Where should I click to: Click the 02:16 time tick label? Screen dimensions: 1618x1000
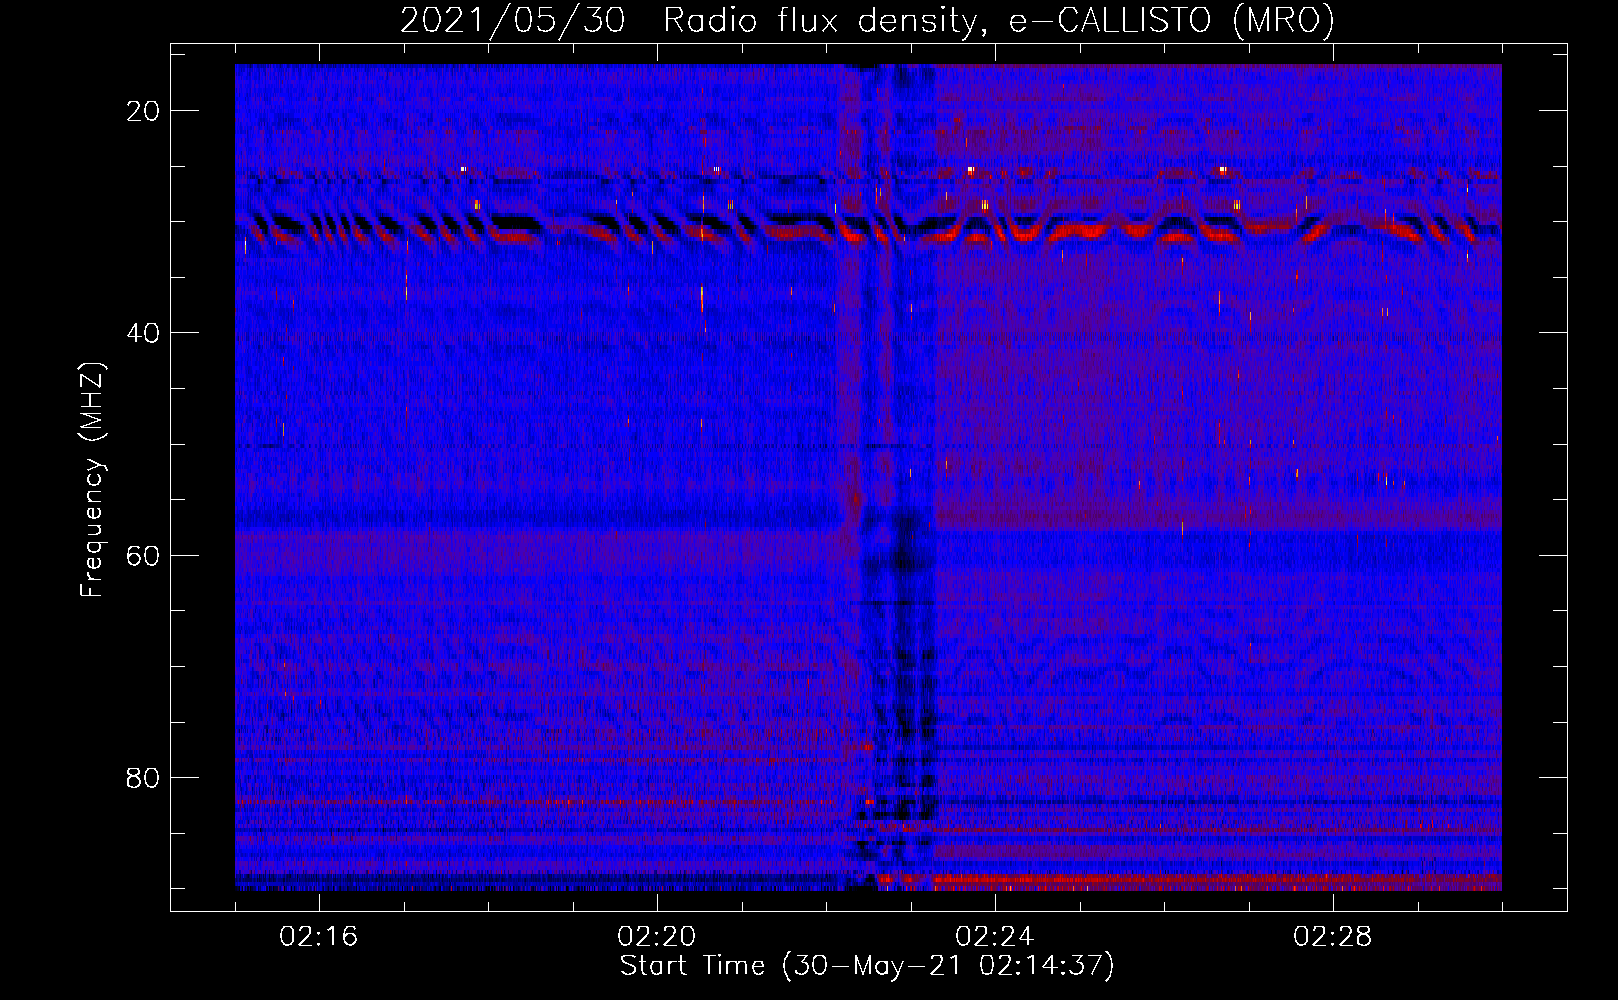click(x=319, y=937)
